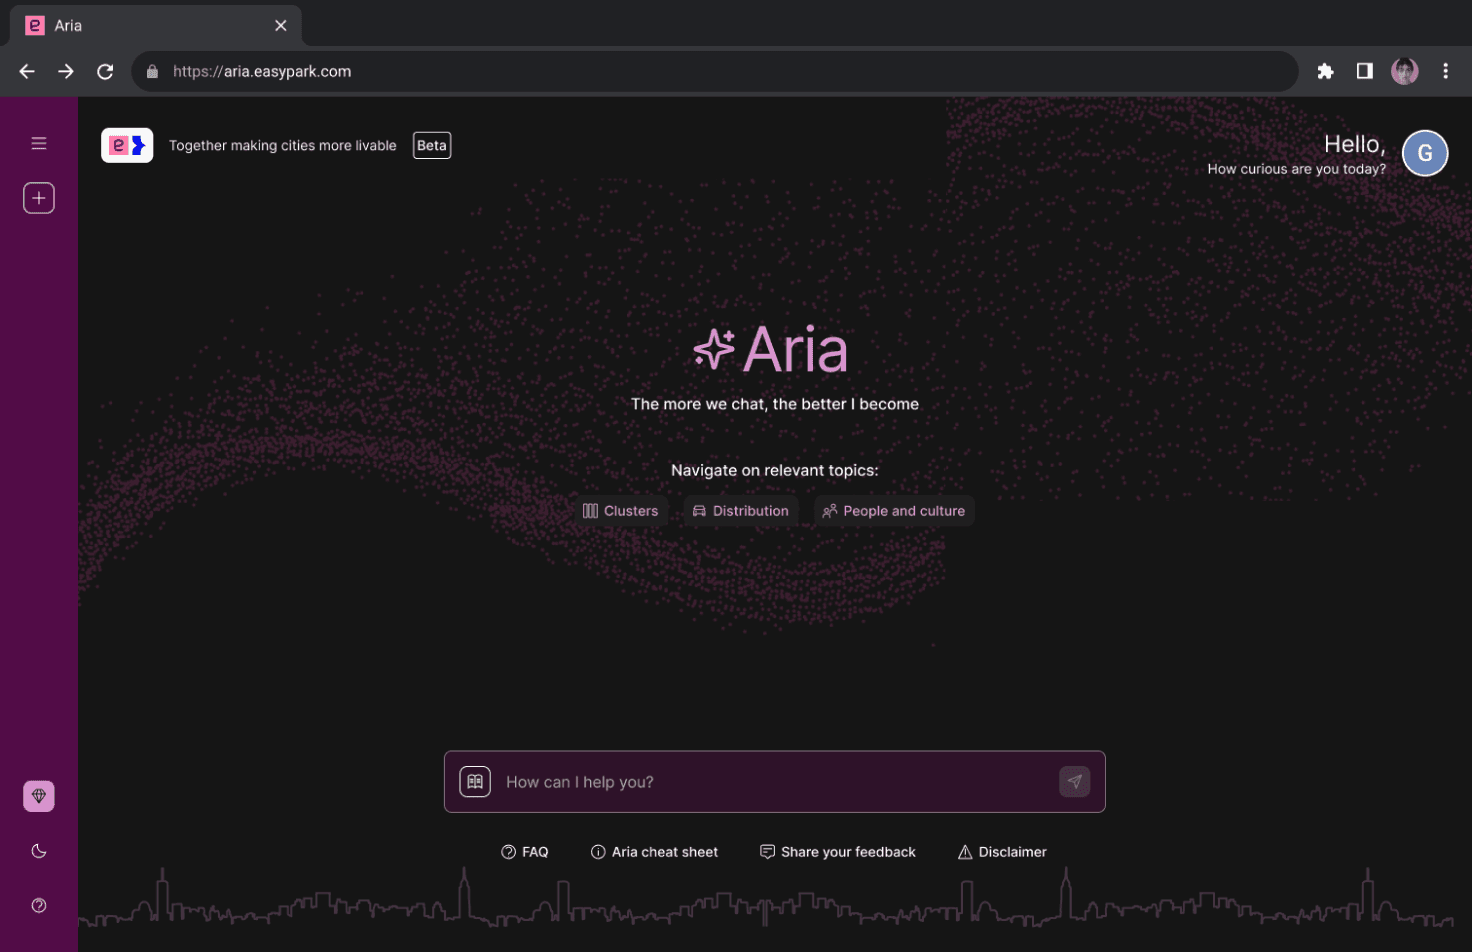The image size is (1472, 952).
Task: Go back in browser history
Action: pos(27,71)
